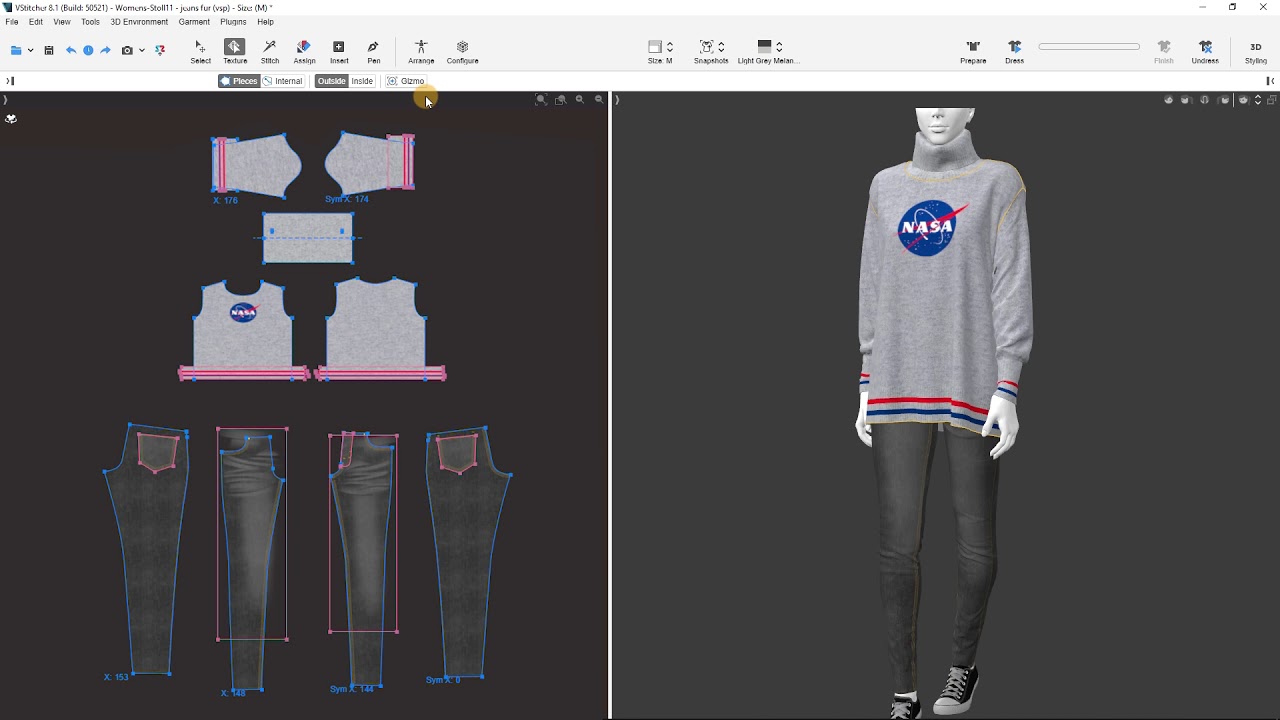Image resolution: width=1280 pixels, height=720 pixels.
Task: Open the 3D Environment menu
Action: tap(139, 22)
